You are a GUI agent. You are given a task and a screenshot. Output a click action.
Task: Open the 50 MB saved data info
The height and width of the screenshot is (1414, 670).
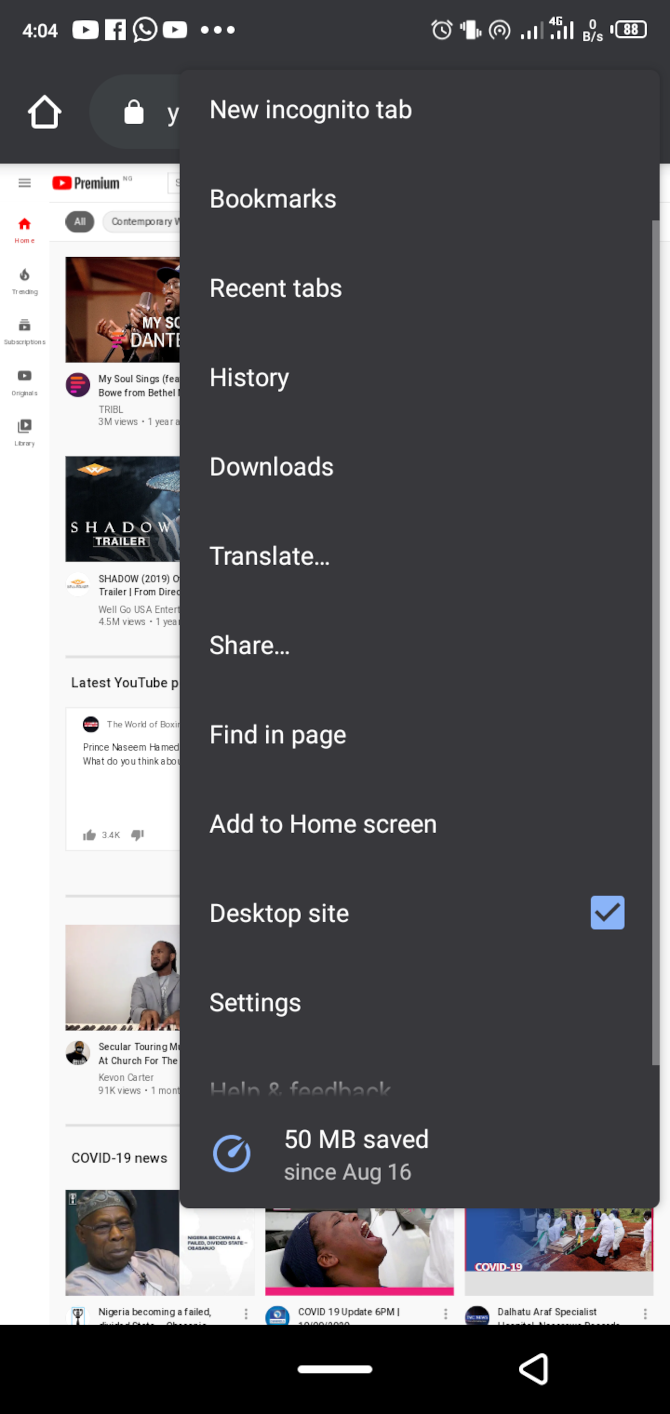(420, 1155)
